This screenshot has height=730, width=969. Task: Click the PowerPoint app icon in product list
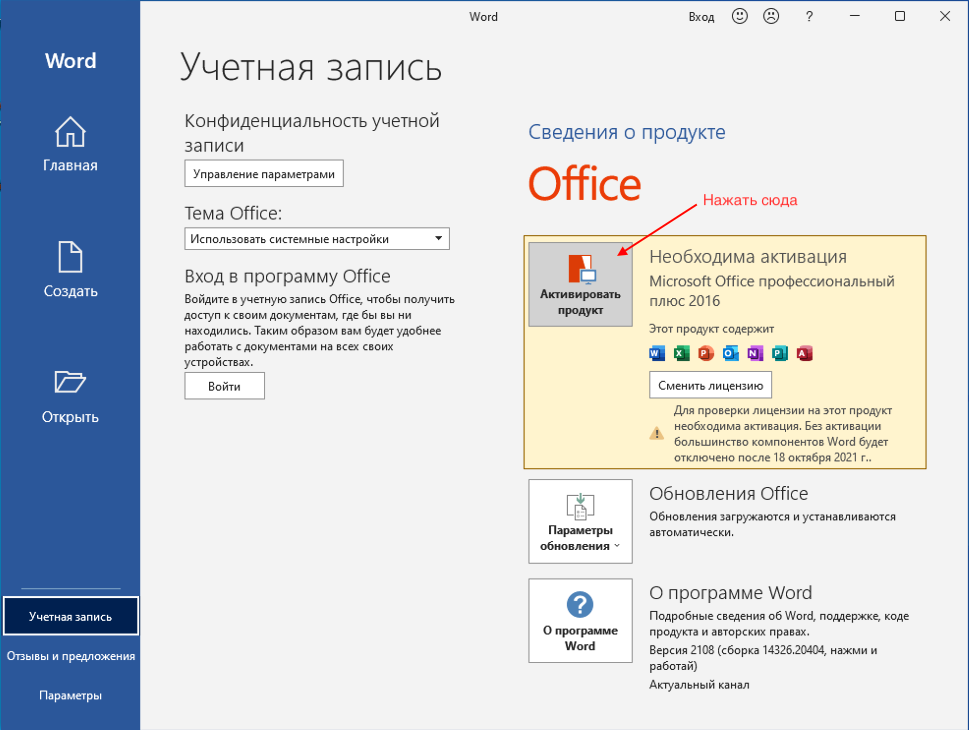pyautogui.click(x=706, y=354)
